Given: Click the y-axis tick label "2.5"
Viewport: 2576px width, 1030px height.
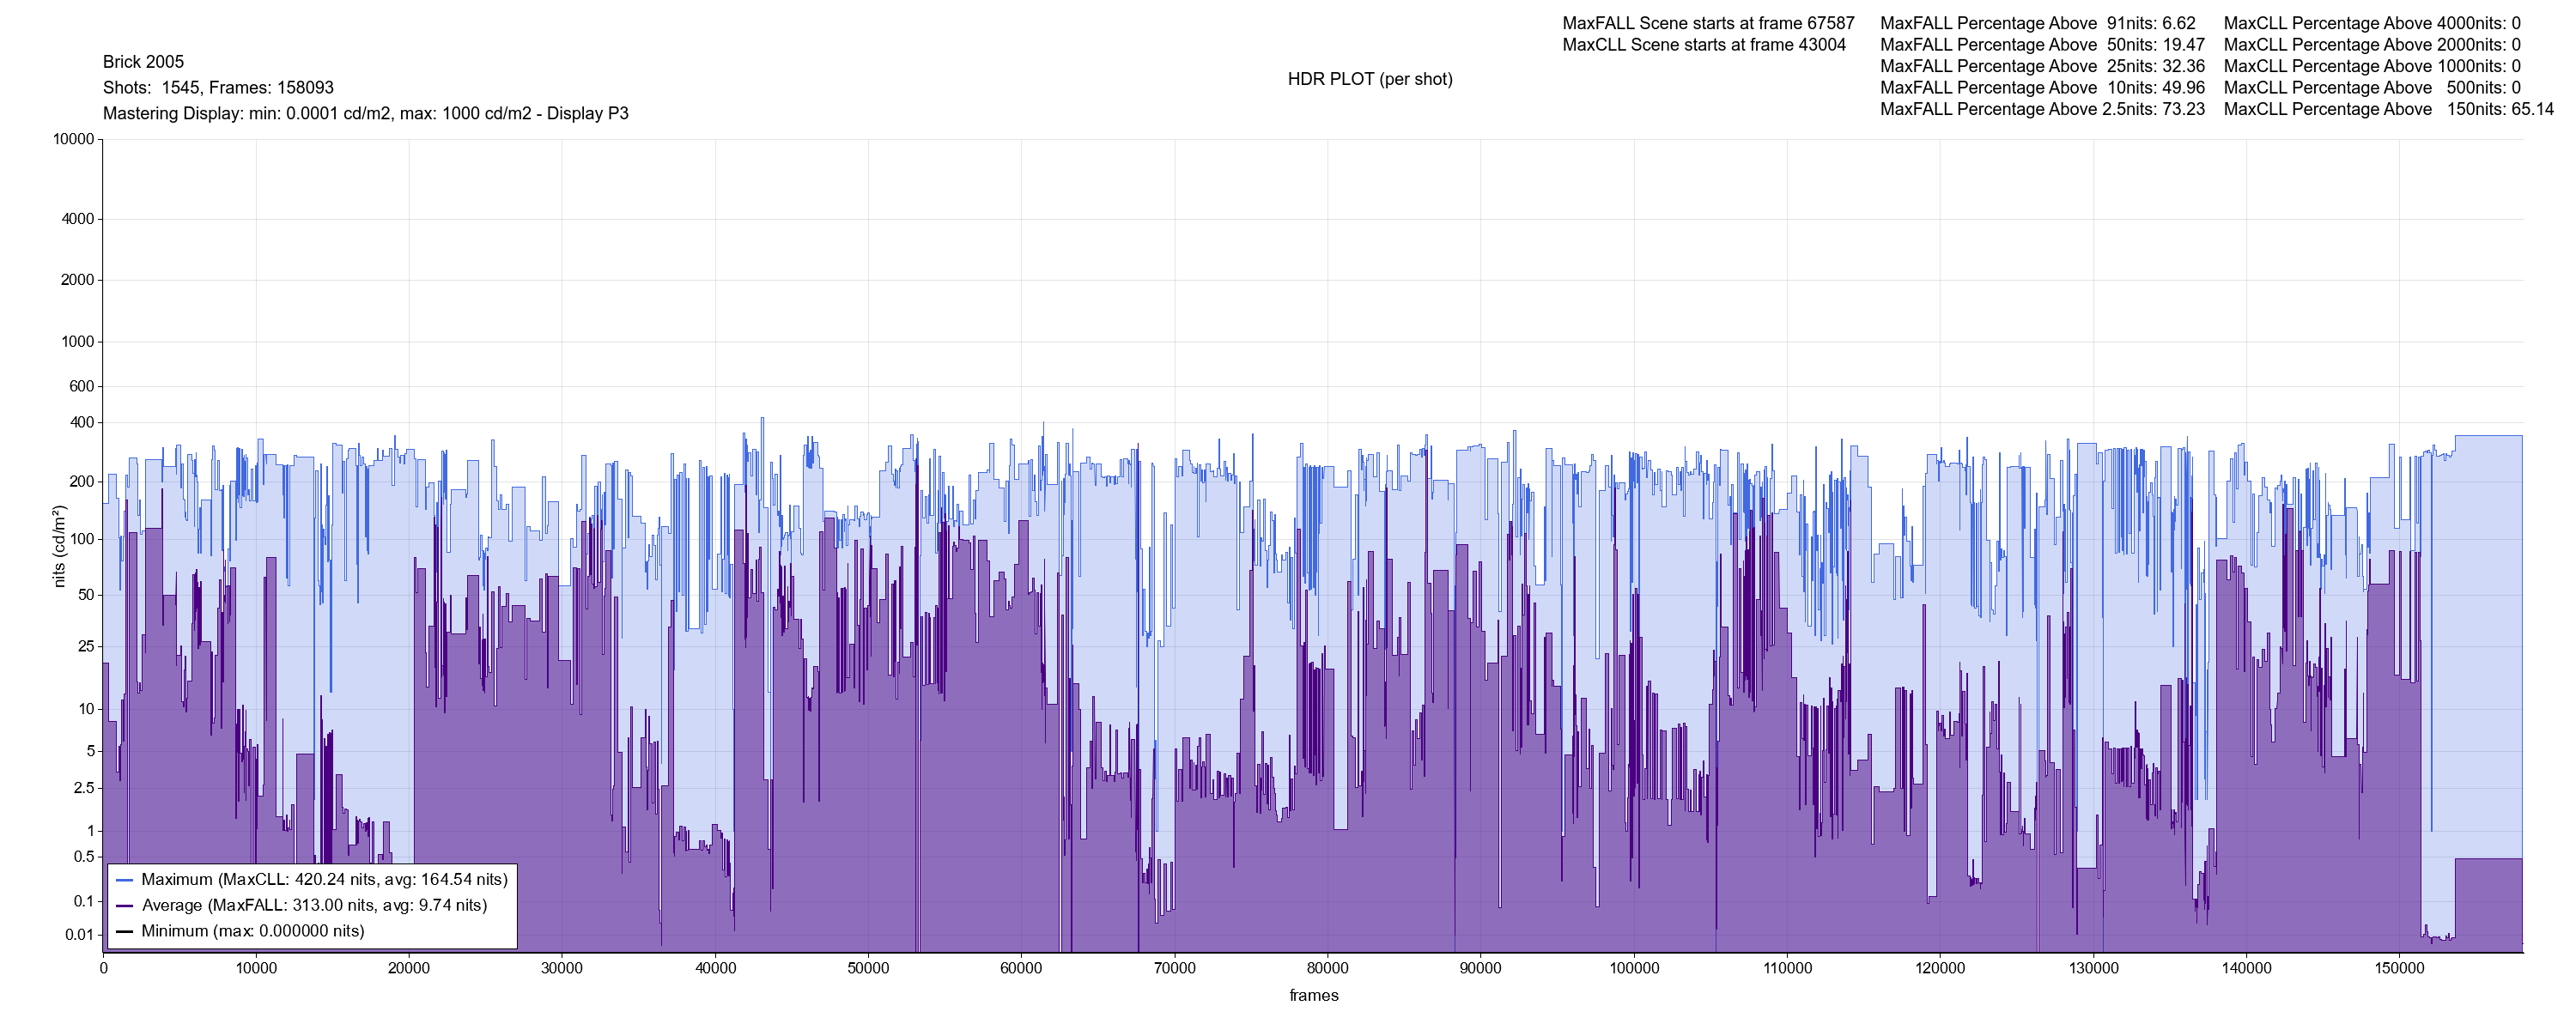Looking at the screenshot, I should click(84, 789).
